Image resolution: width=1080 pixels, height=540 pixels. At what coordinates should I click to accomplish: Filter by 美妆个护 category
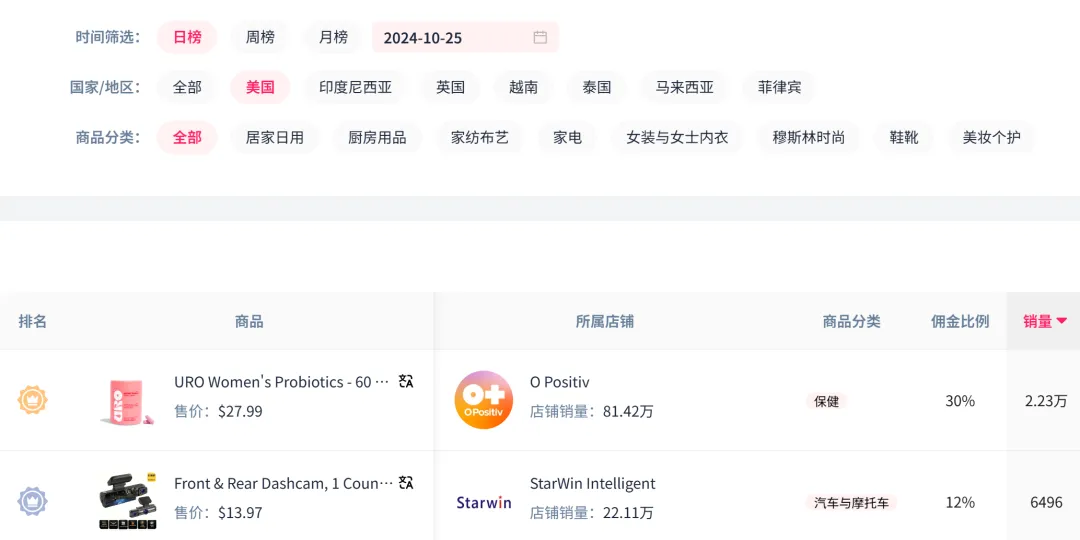click(x=991, y=137)
